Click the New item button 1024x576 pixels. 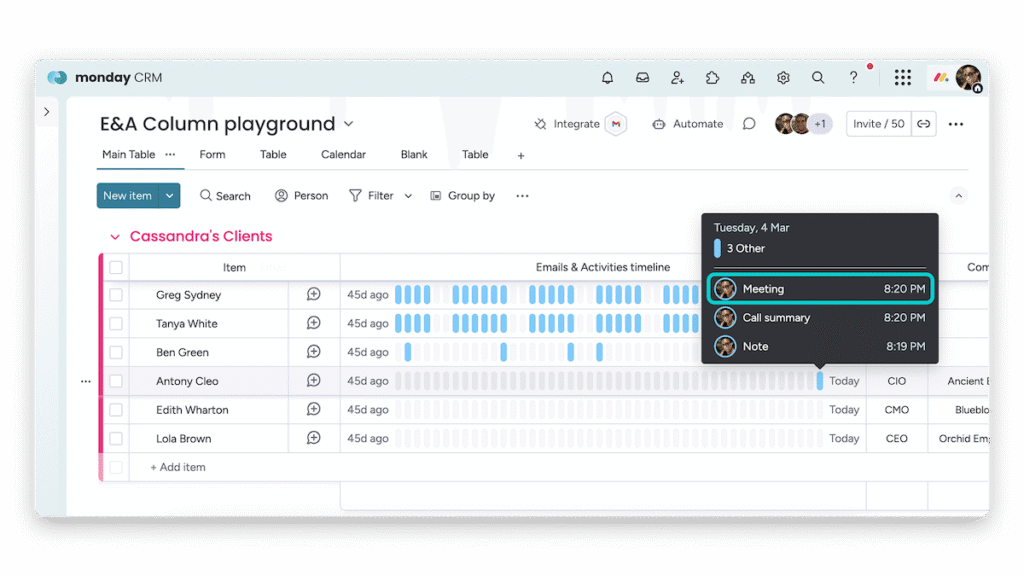127,196
